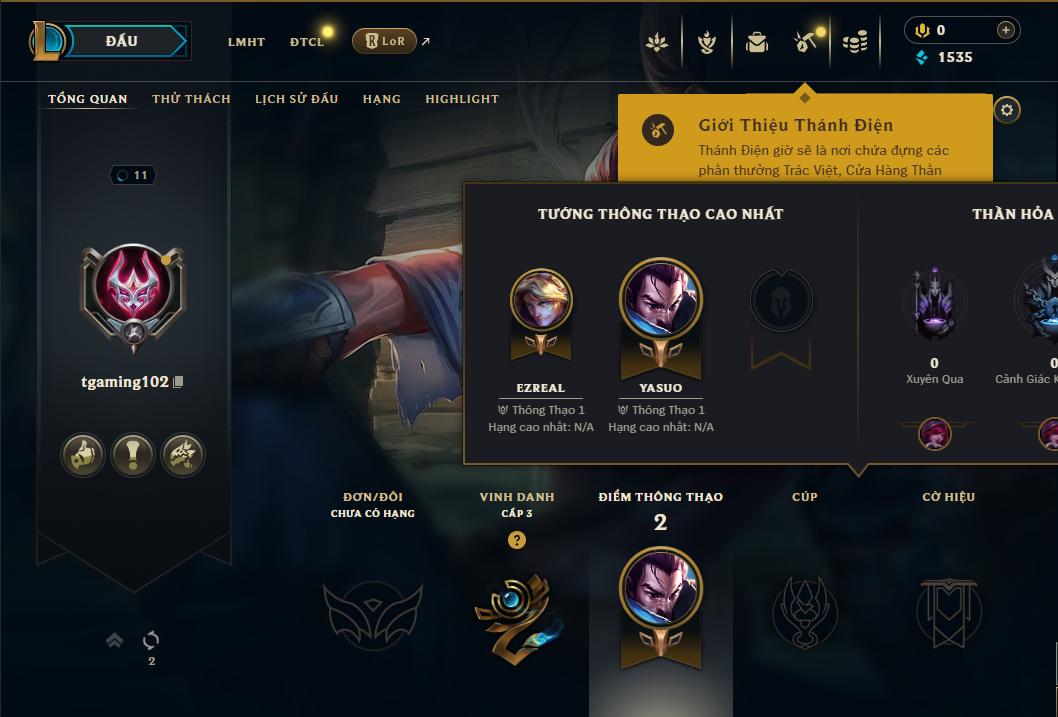Select the exclamation mark token icon

(133, 455)
